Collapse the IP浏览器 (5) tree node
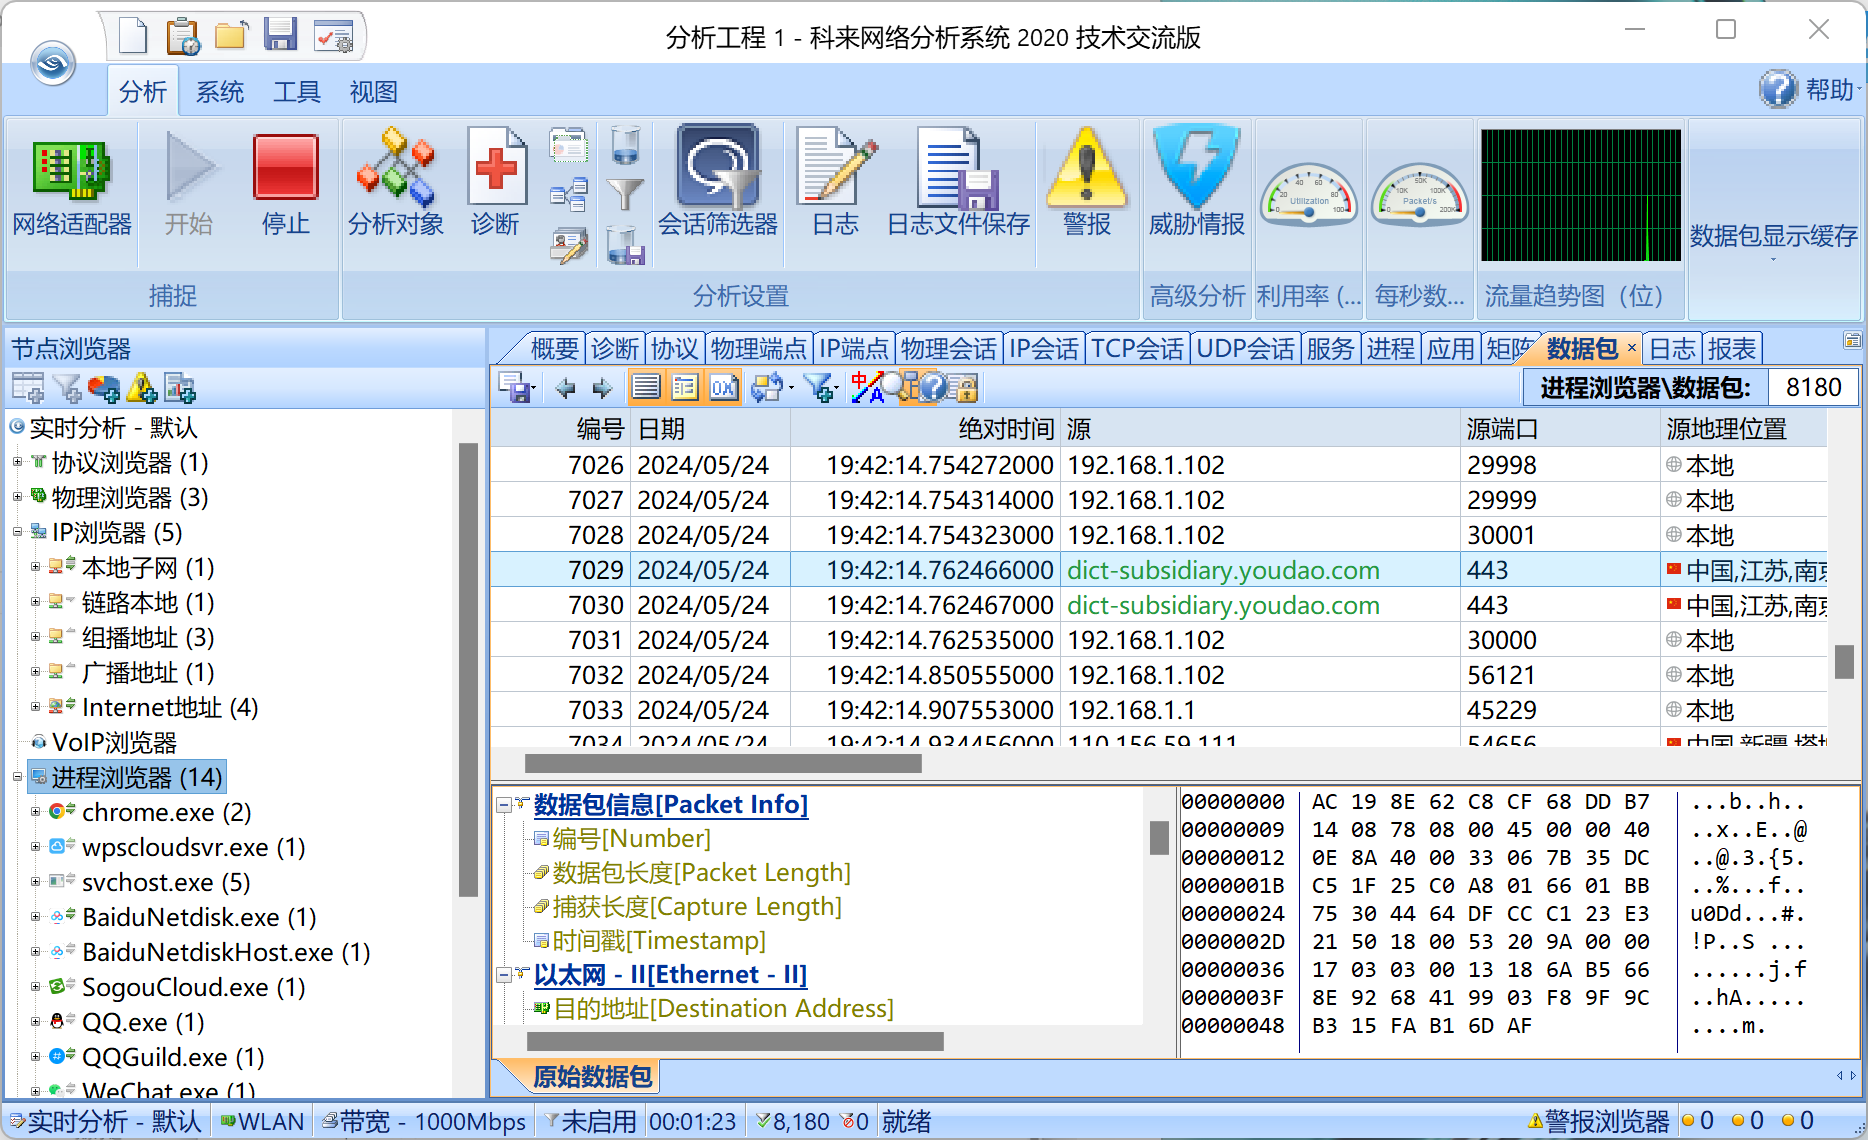Viewport: 1868px width, 1140px height. pyautogui.click(x=16, y=532)
